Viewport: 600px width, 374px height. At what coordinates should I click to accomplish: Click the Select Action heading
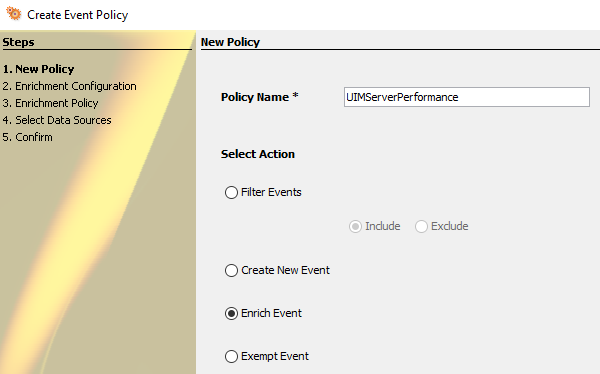coord(258,154)
